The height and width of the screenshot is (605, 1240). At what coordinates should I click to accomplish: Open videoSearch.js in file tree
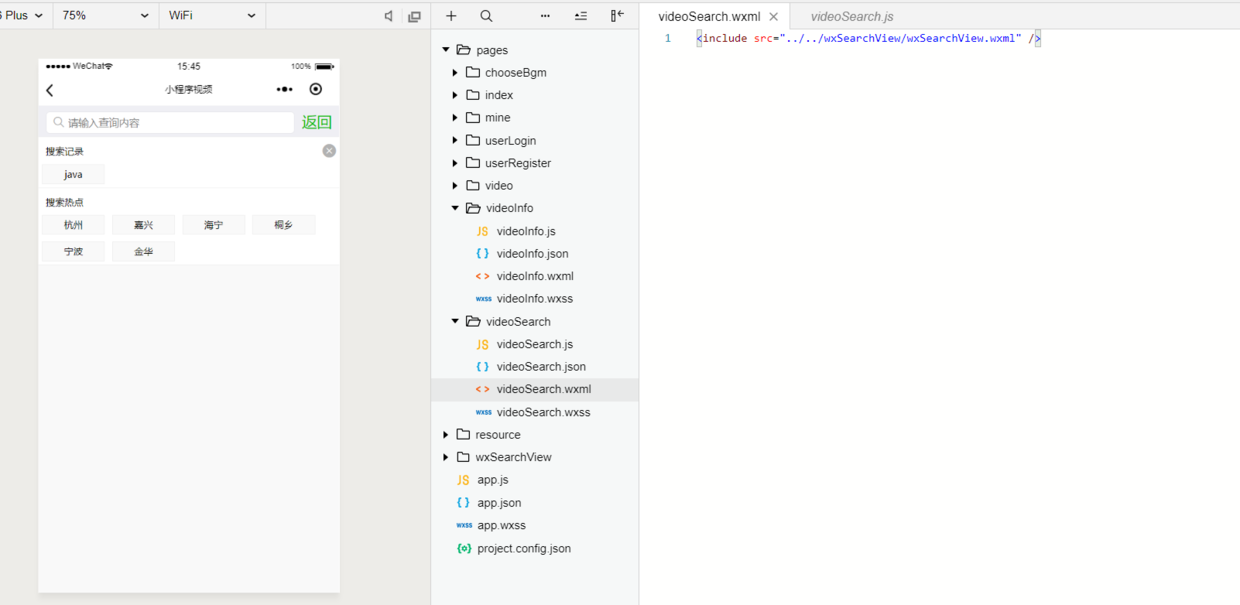[534, 344]
